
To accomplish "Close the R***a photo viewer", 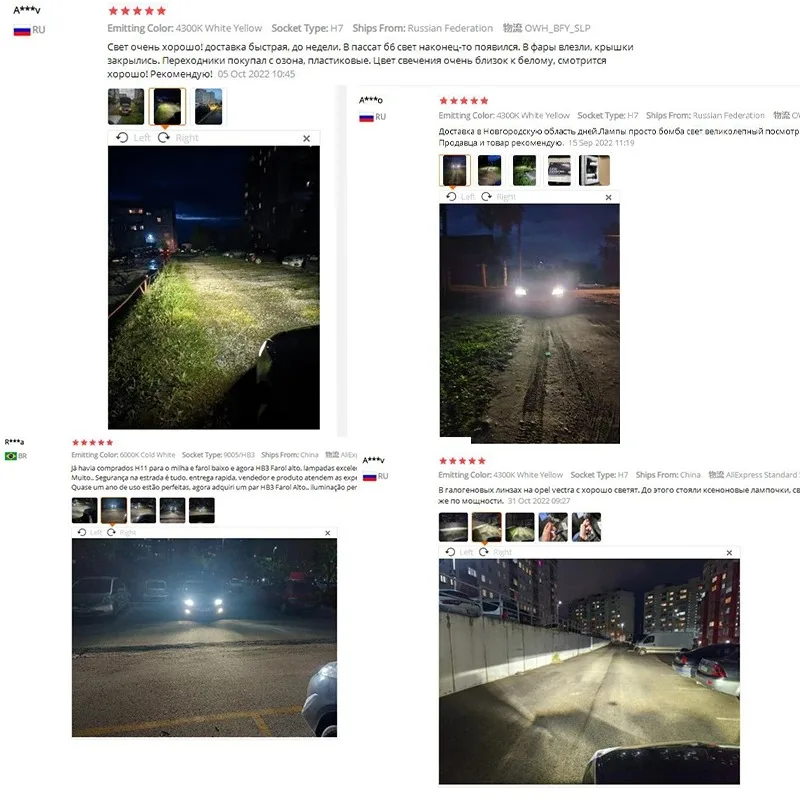I will [x=328, y=533].
